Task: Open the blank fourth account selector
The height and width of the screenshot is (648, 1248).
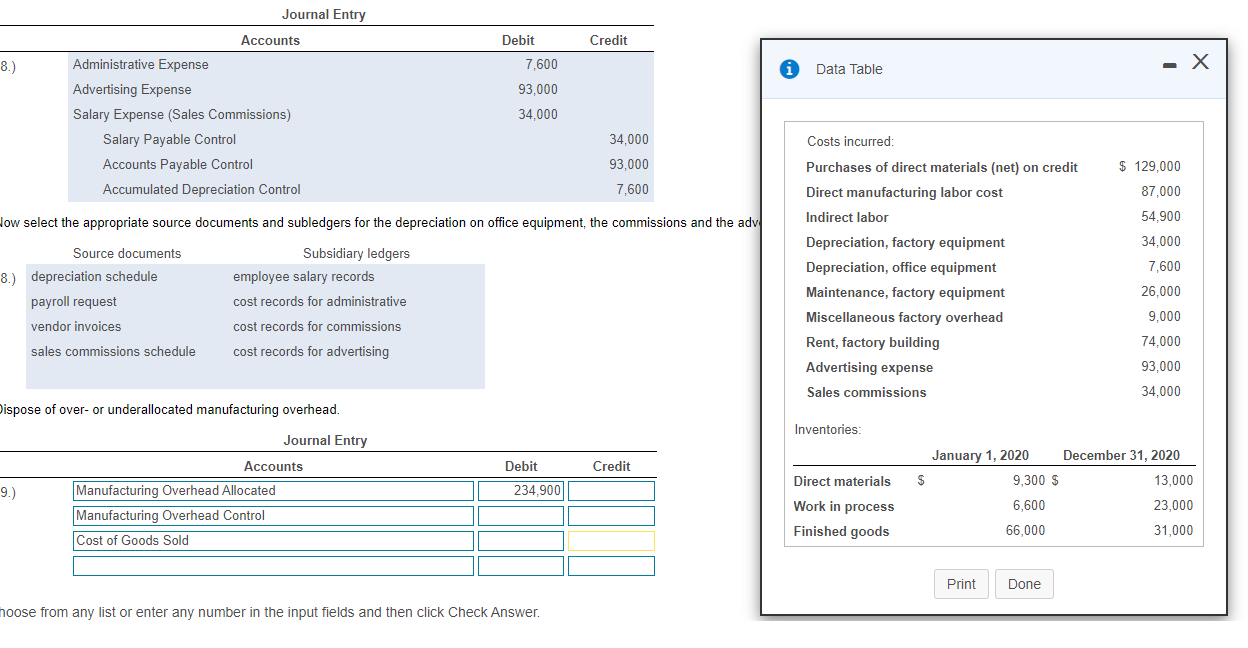Action: coord(273,565)
